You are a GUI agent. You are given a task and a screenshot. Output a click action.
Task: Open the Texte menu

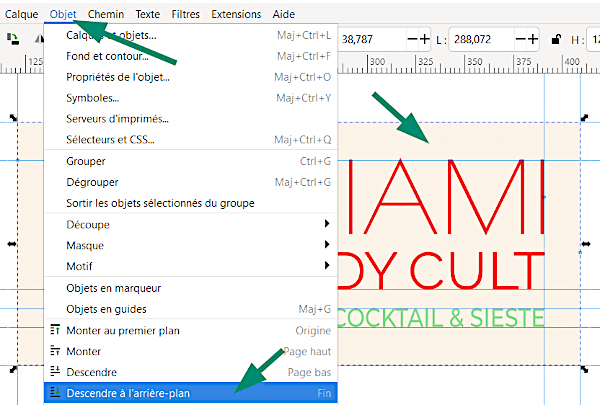(x=148, y=14)
